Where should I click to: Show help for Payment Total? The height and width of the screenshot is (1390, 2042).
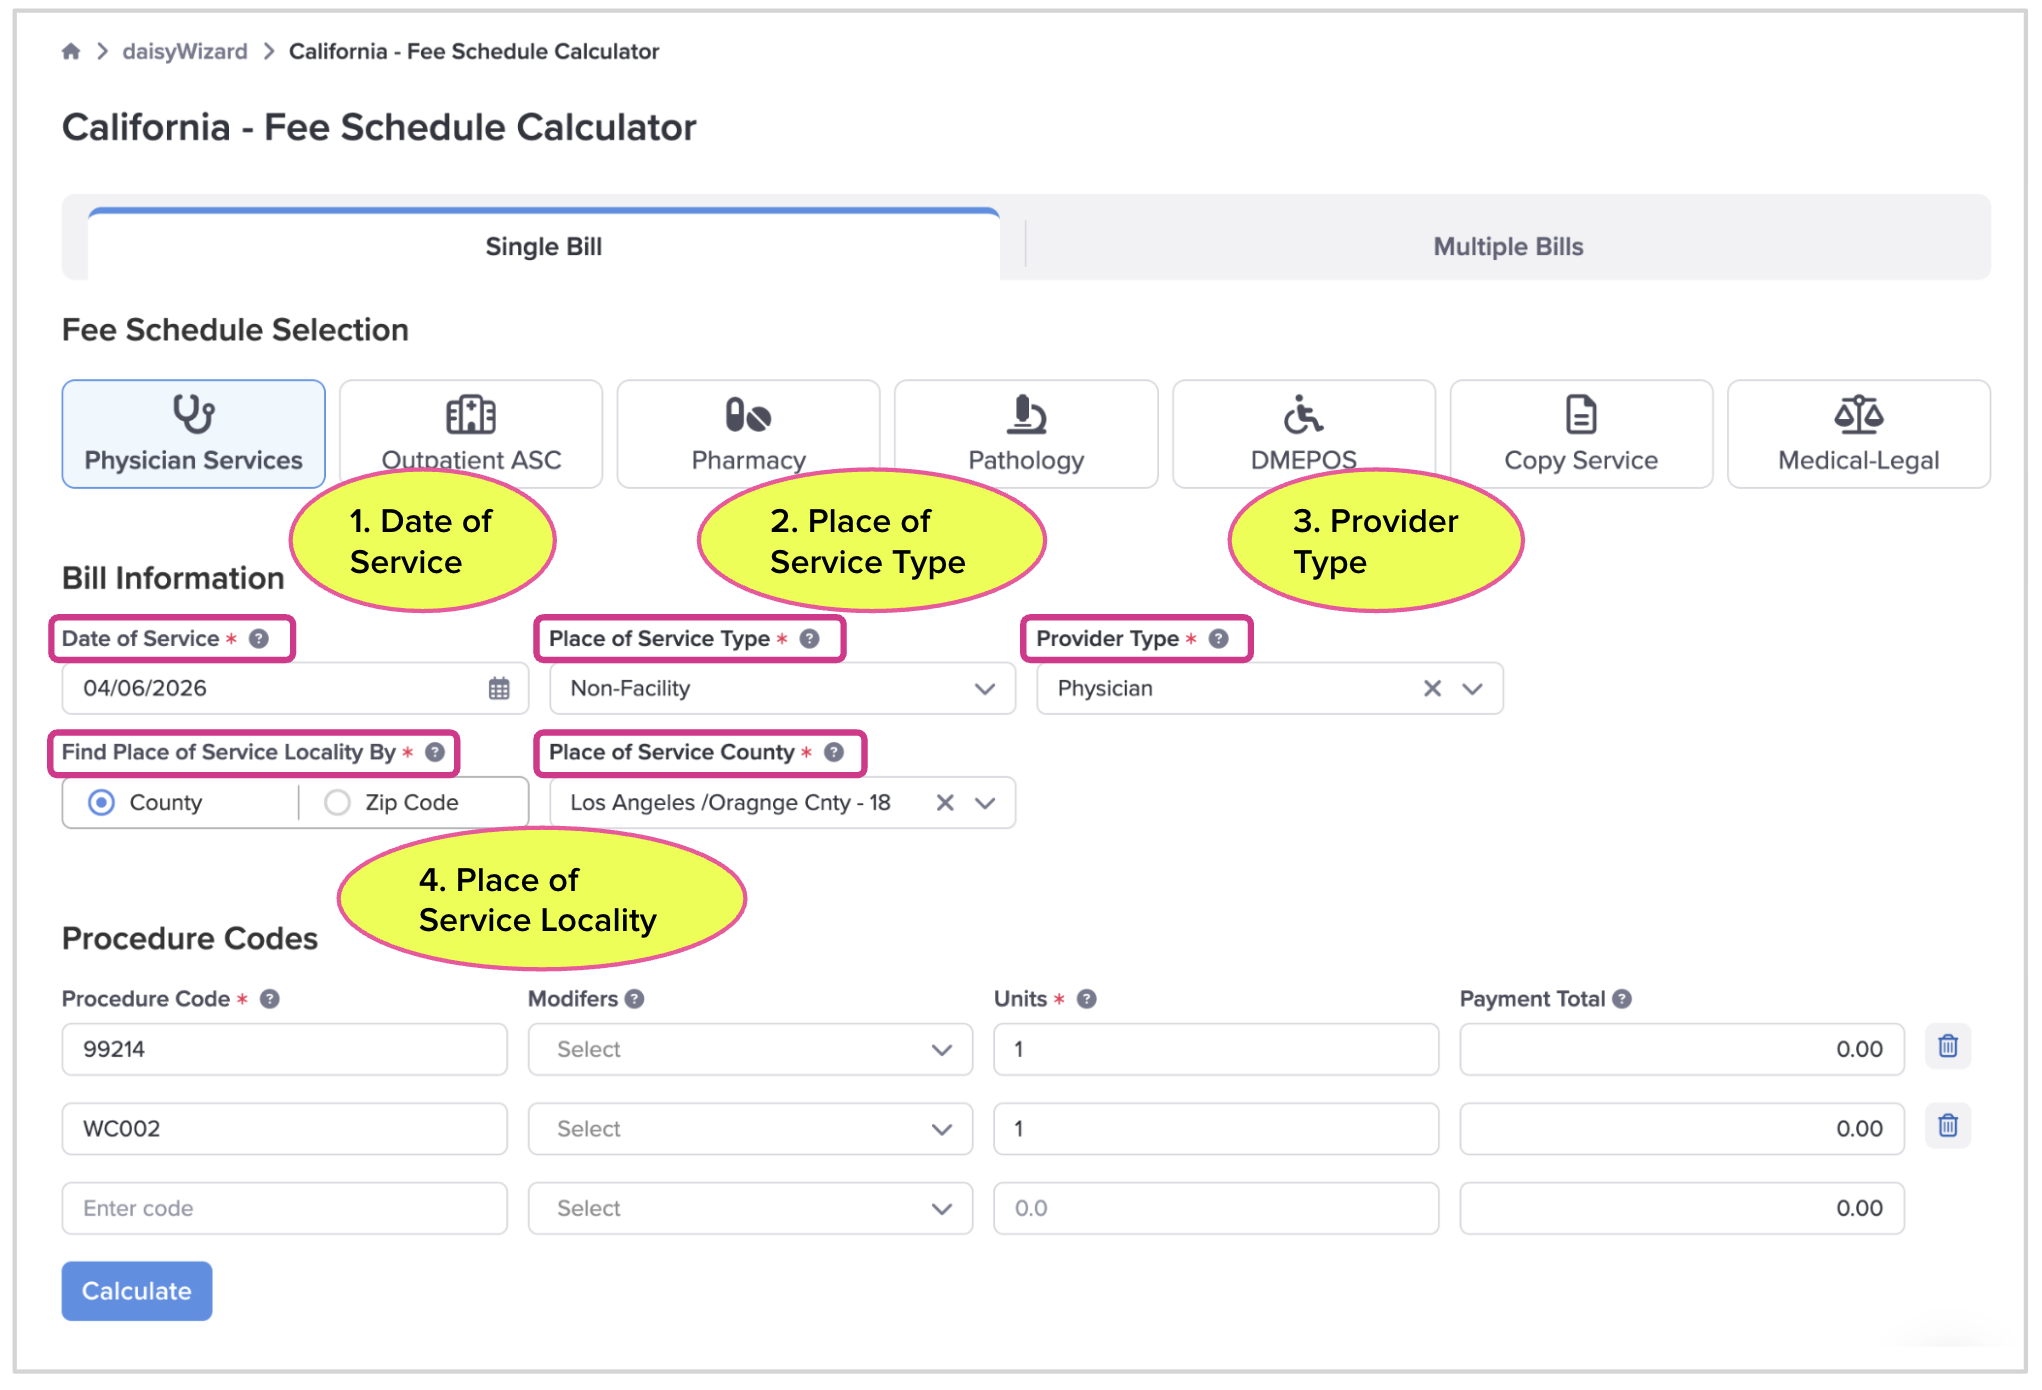1622,999
